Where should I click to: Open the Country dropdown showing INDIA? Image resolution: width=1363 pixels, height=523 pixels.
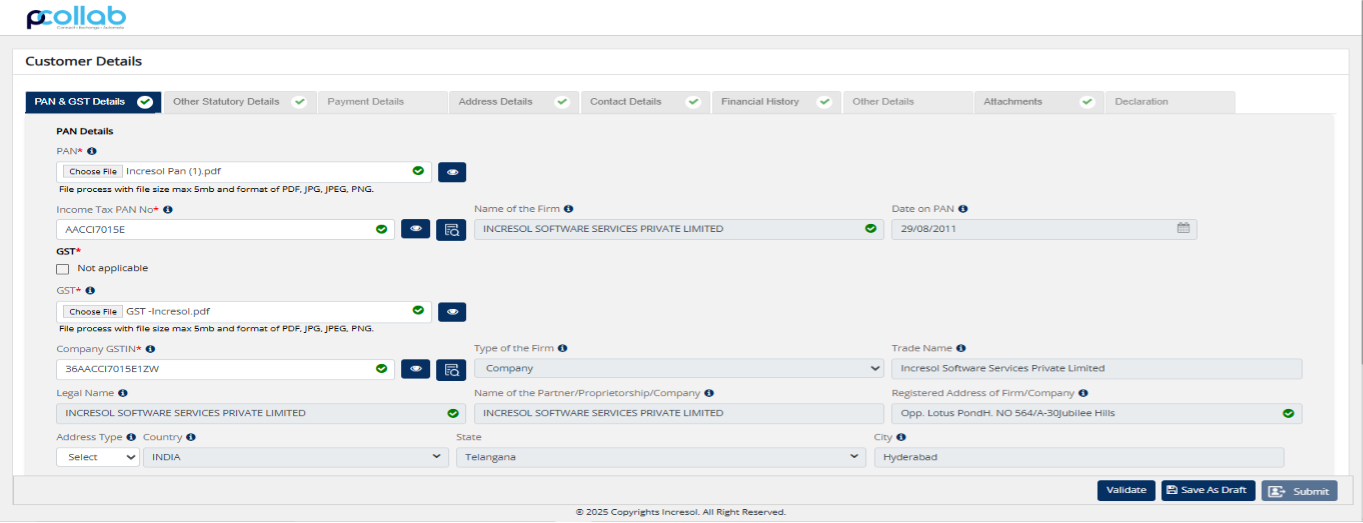(296, 457)
